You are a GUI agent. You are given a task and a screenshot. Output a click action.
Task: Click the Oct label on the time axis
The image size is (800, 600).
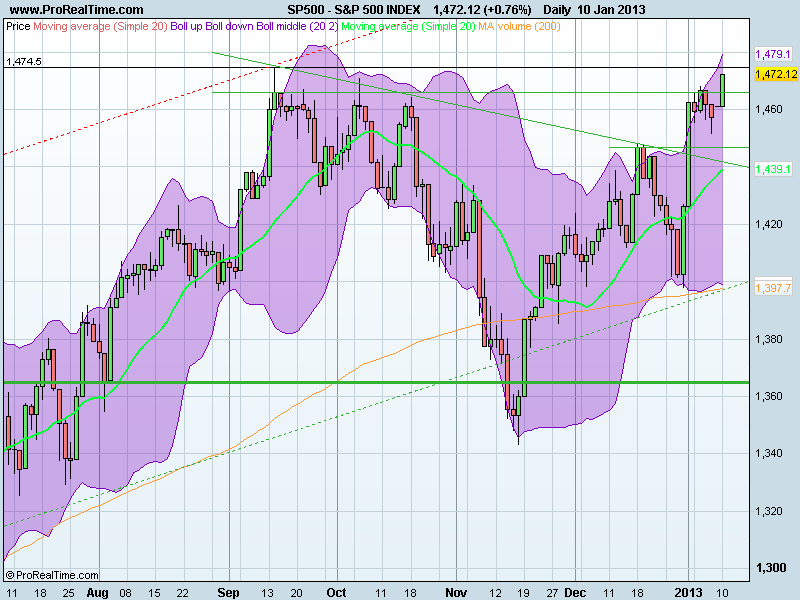tap(336, 592)
